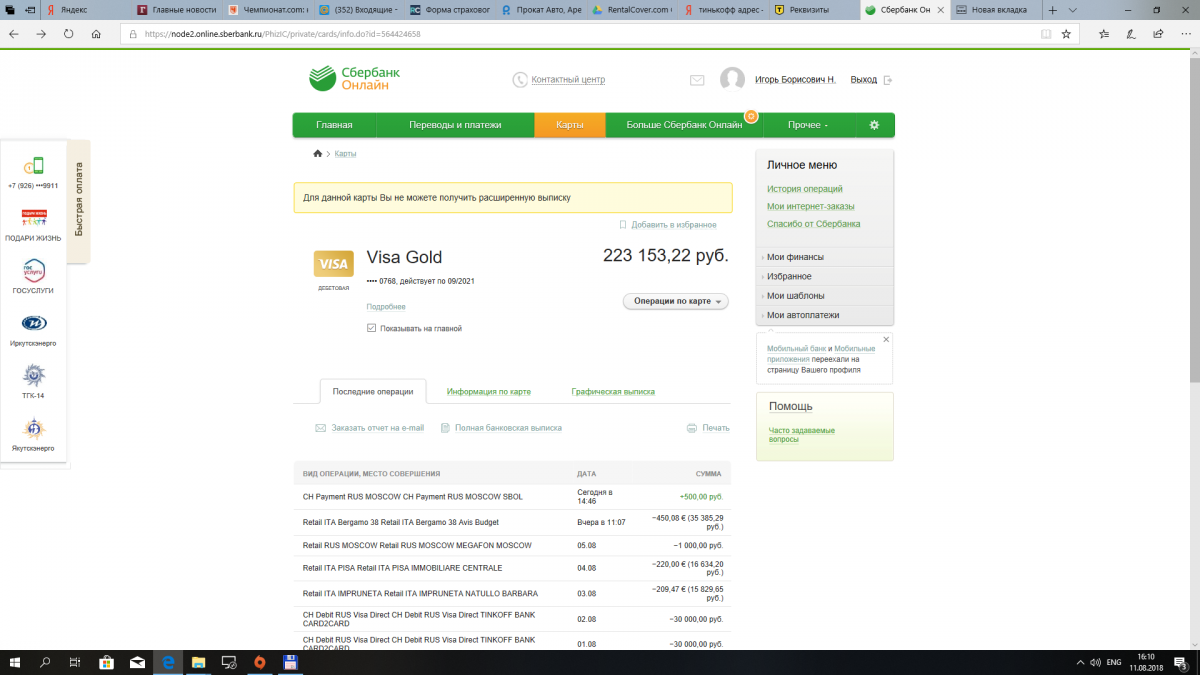Click the browser favorites star icon
Viewport: 1200px width, 675px height.
tap(1066, 33)
